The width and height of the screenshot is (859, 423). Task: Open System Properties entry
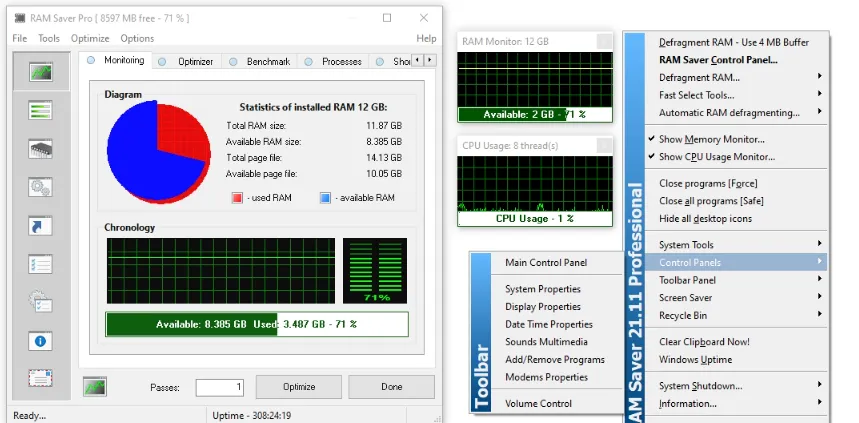(557, 289)
